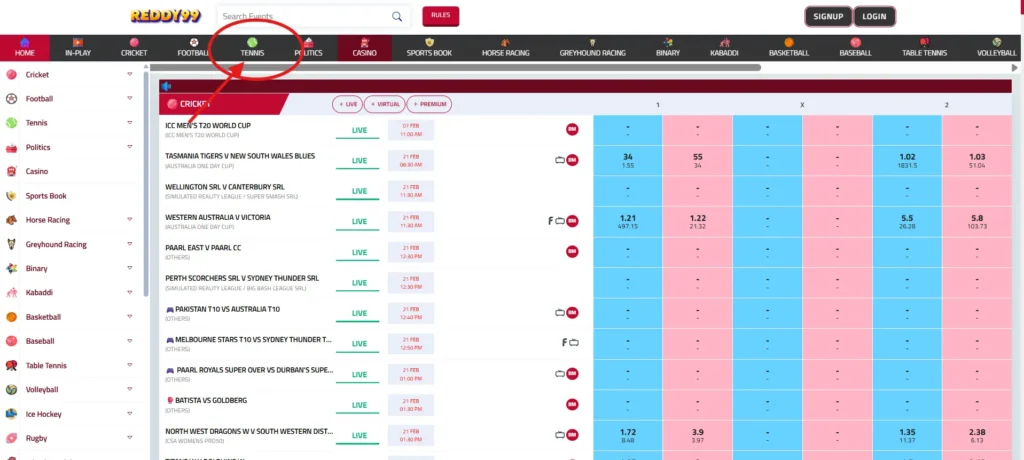Click the RULES button
The height and width of the screenshot is (460, 1024).
441,16
